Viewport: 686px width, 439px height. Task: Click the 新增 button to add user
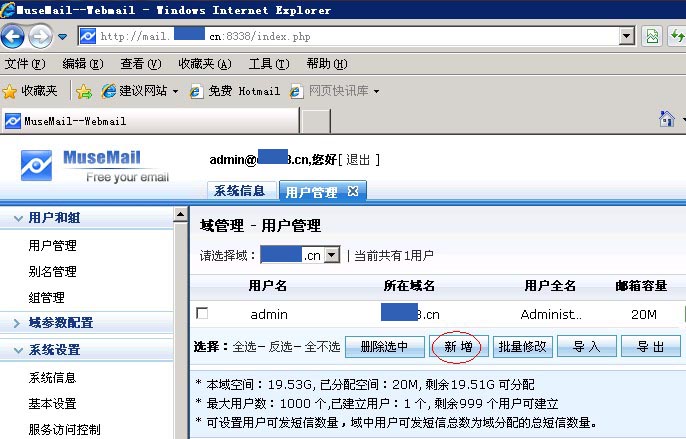coord(457,347)
